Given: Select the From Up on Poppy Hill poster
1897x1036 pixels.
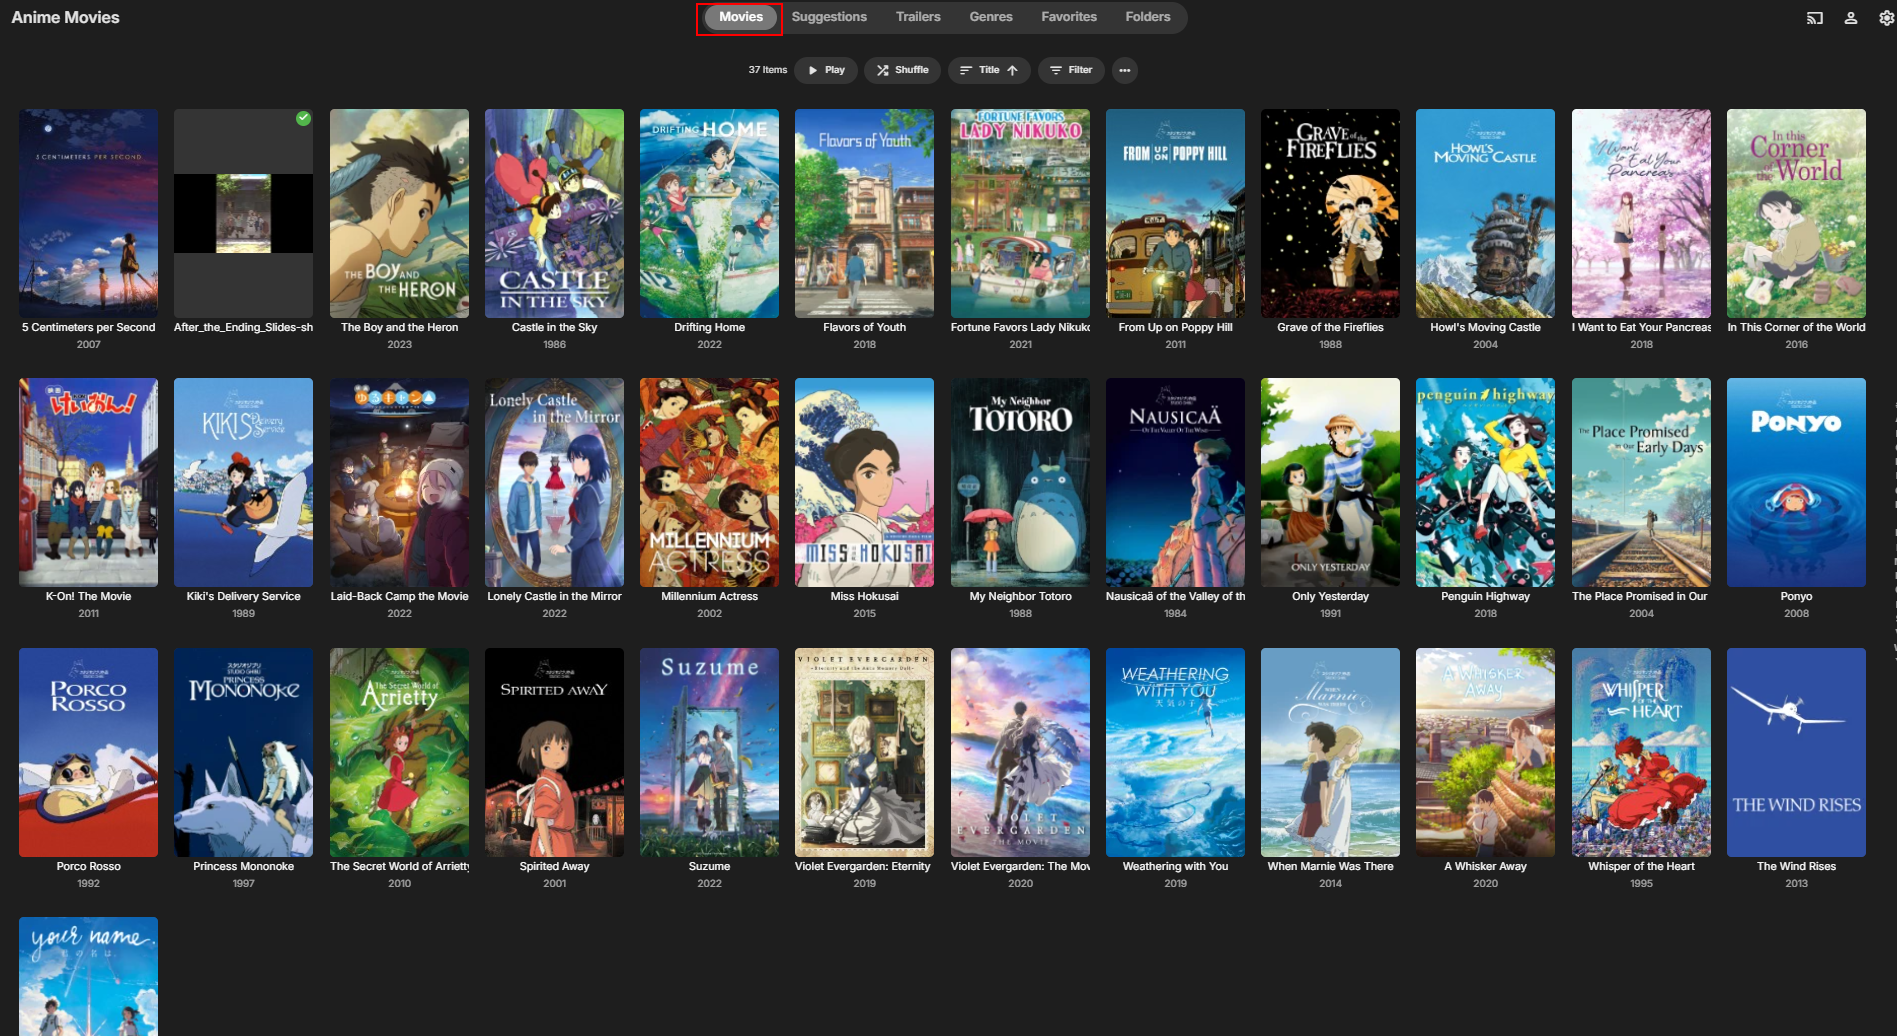Looking at the screenshot, I should (x=1175, y=213).
